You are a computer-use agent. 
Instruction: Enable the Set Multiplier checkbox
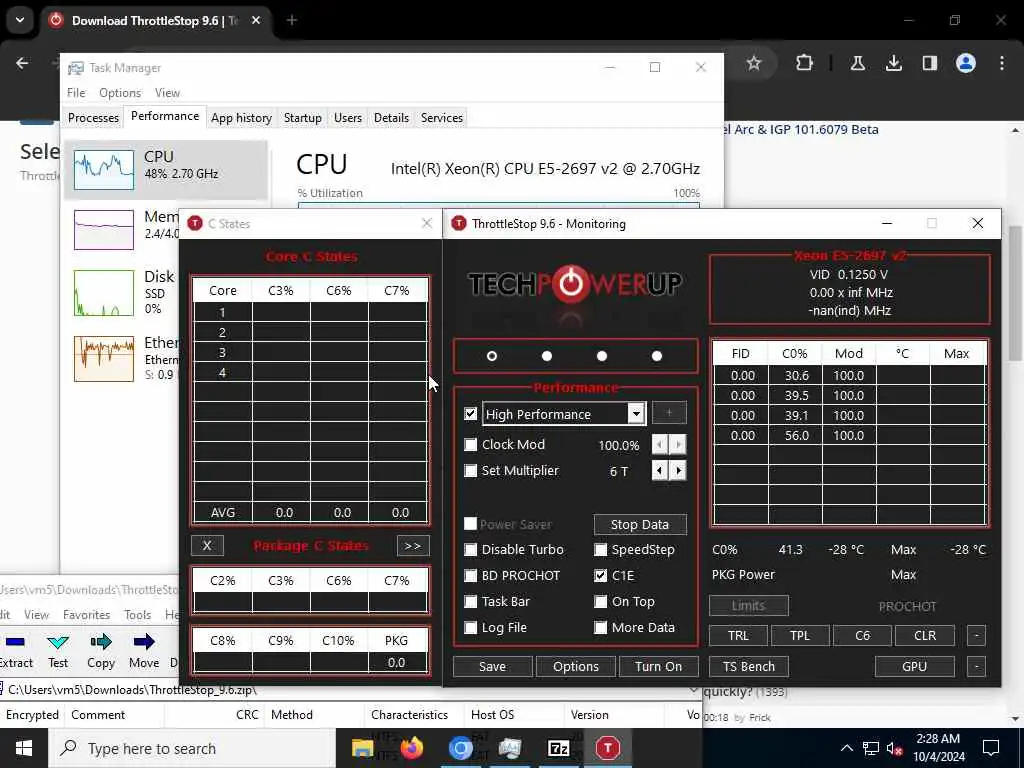[x=470, y=471]
